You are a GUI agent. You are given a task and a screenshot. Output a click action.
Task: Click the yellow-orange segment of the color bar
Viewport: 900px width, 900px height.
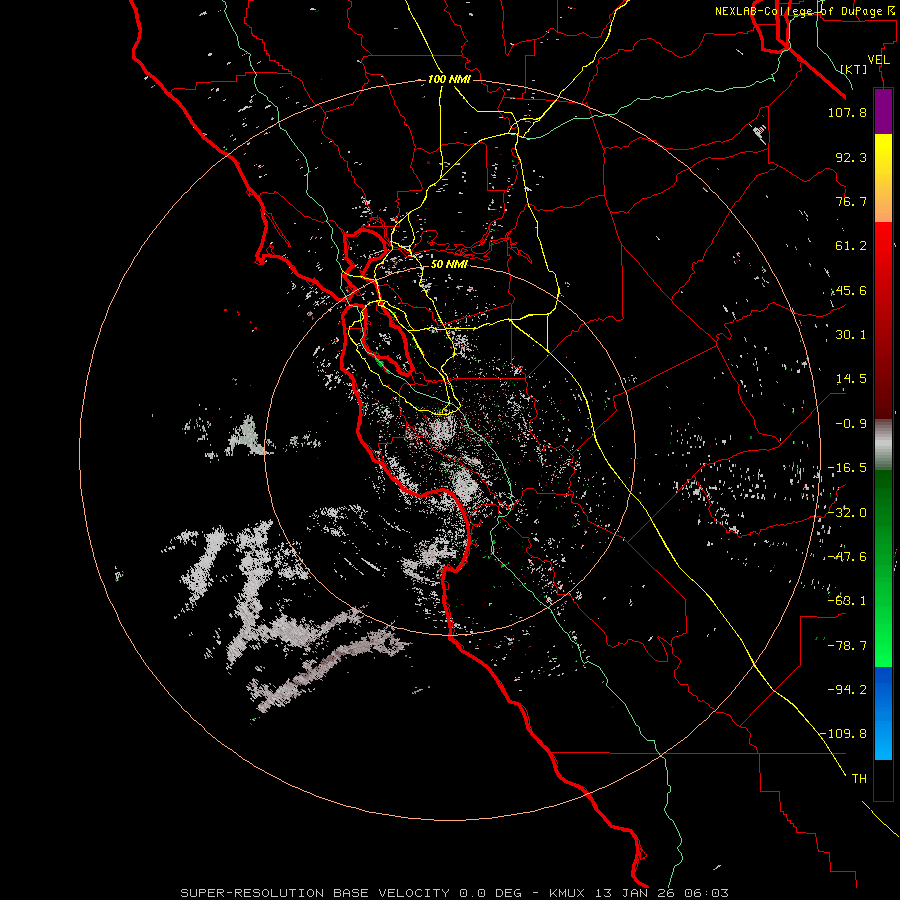pyautogui.click(x=883, y=178)
